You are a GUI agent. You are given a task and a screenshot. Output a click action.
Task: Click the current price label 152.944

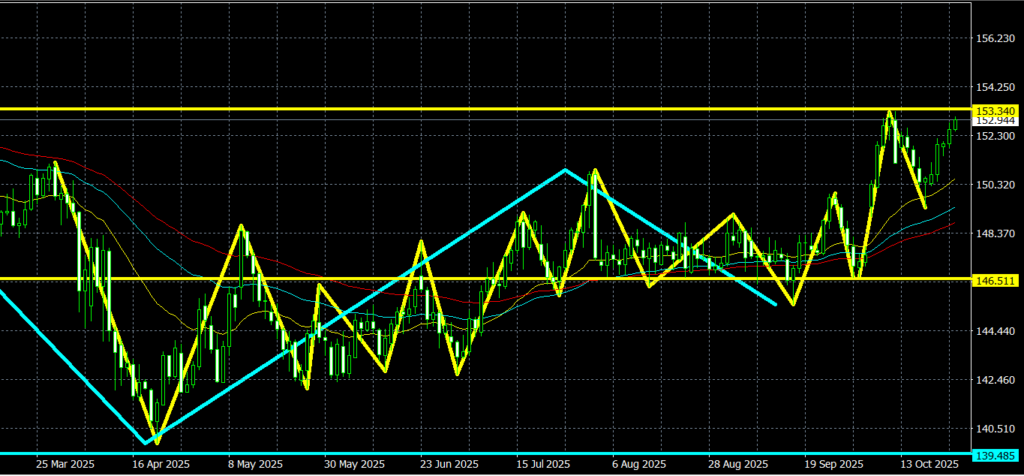(x=995, y=121)
